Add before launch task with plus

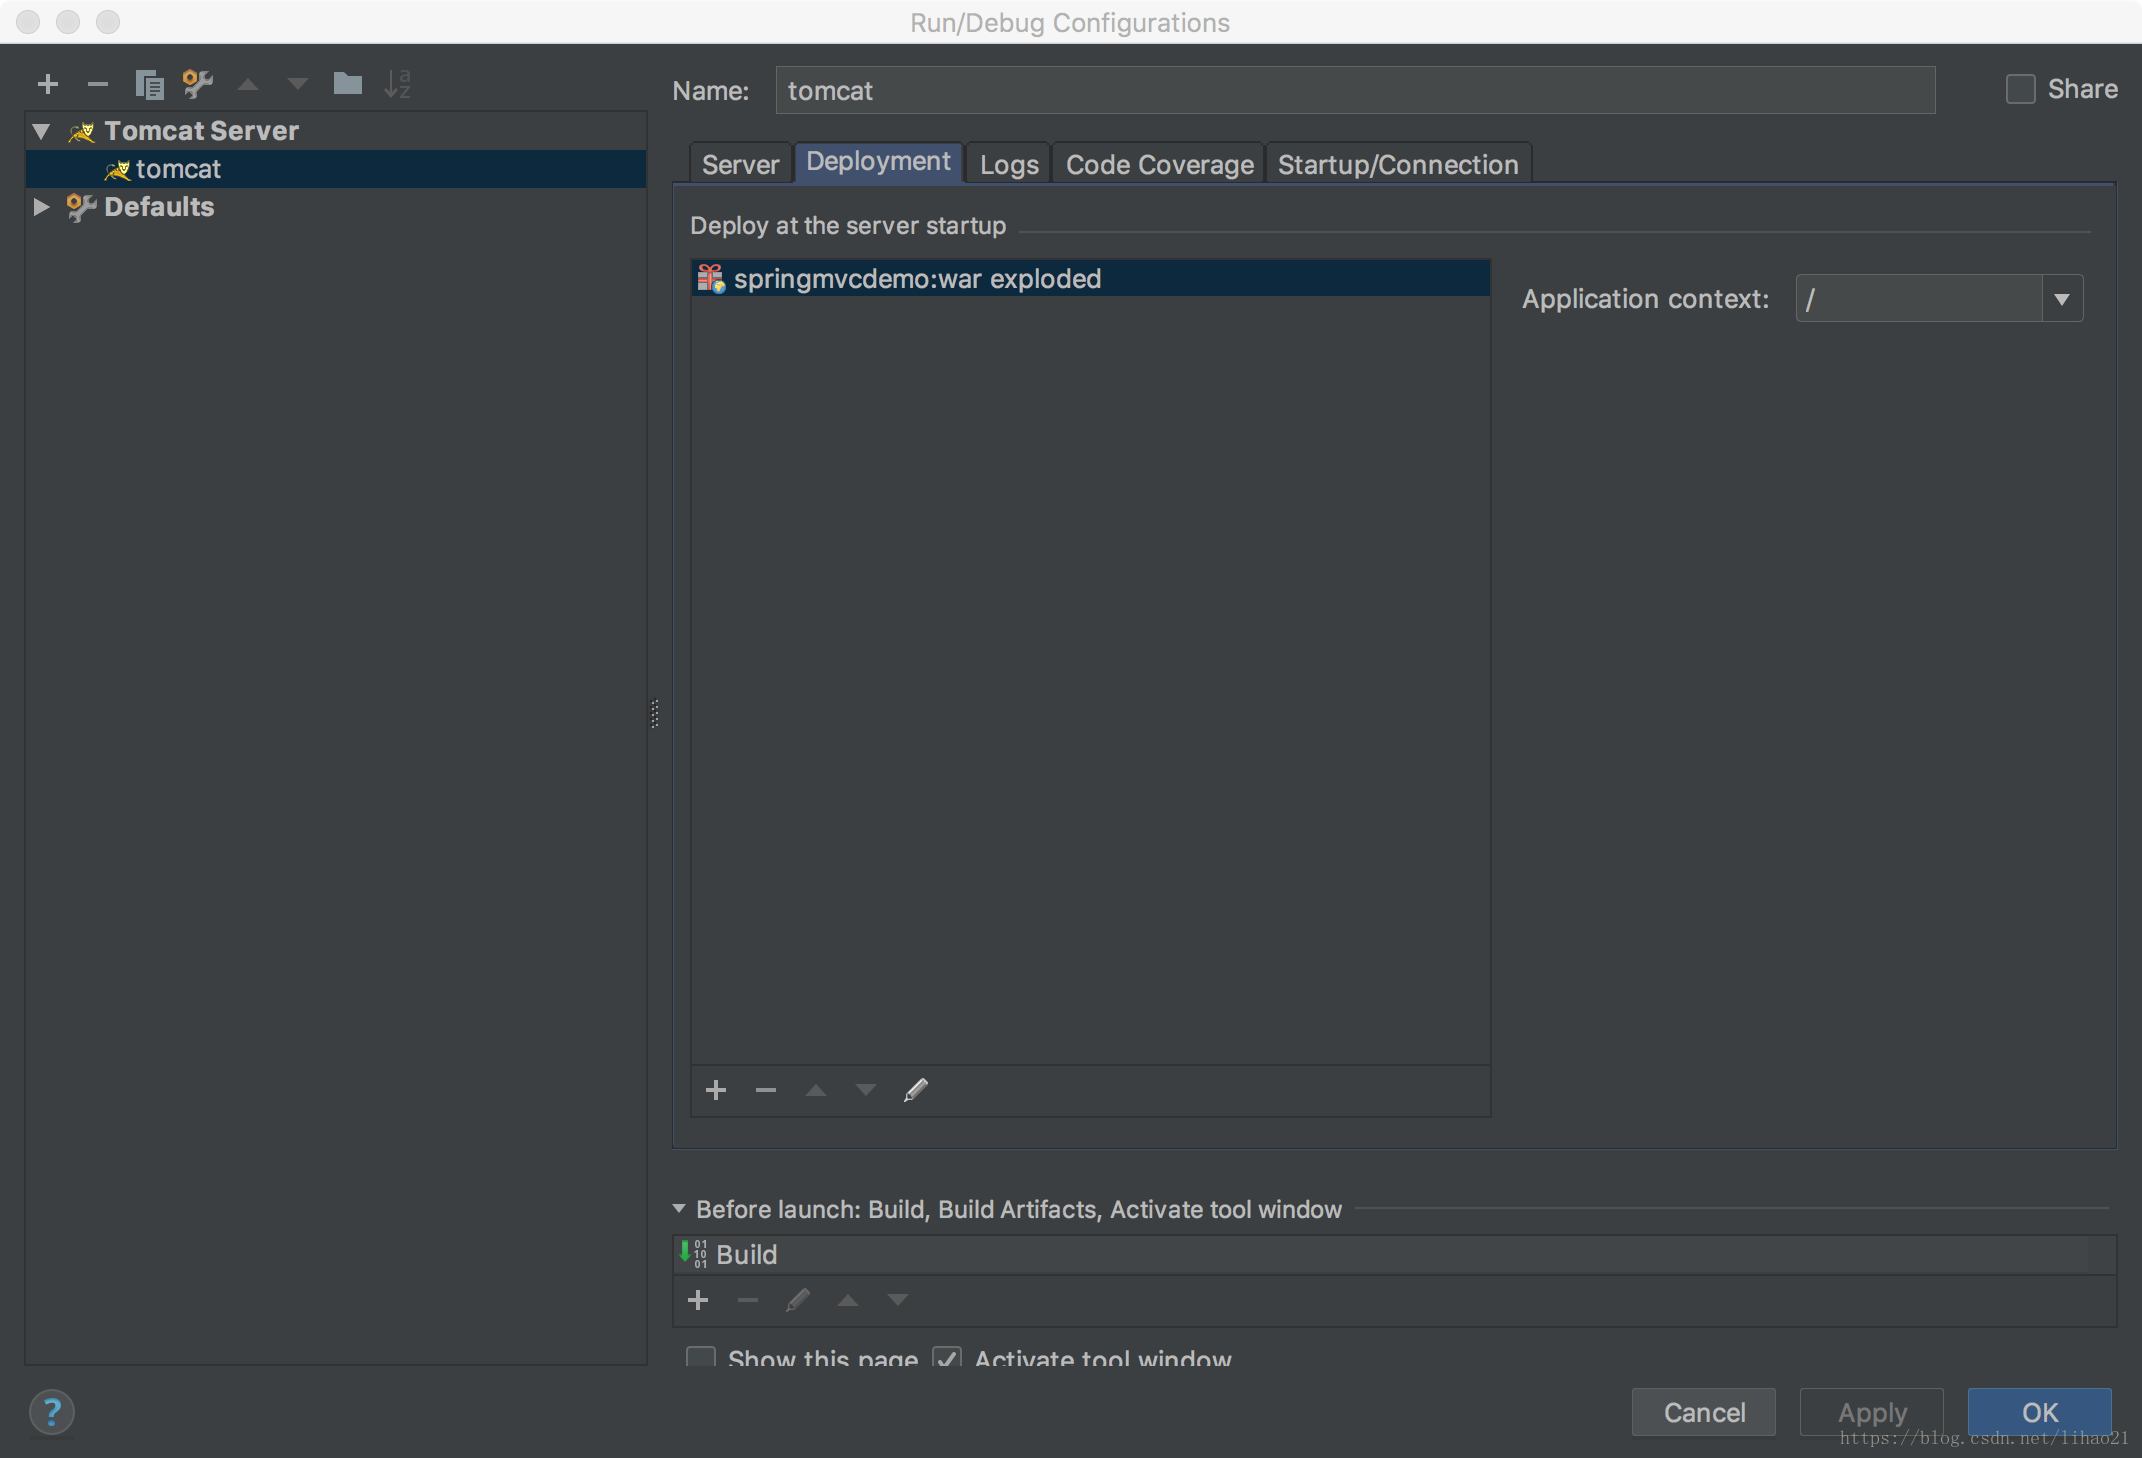[x=699, y=1300]
